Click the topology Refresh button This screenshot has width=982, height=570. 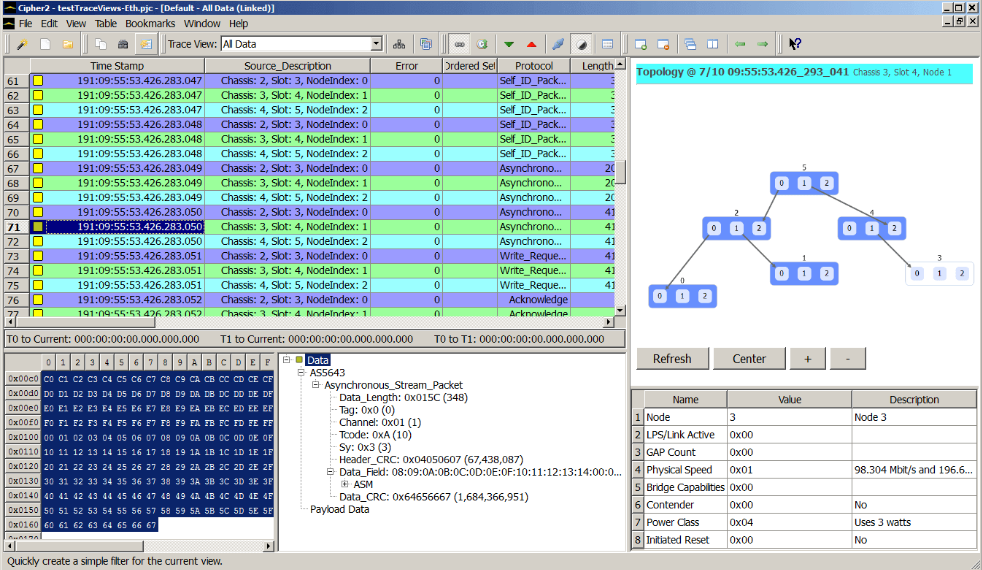(673, 359)
